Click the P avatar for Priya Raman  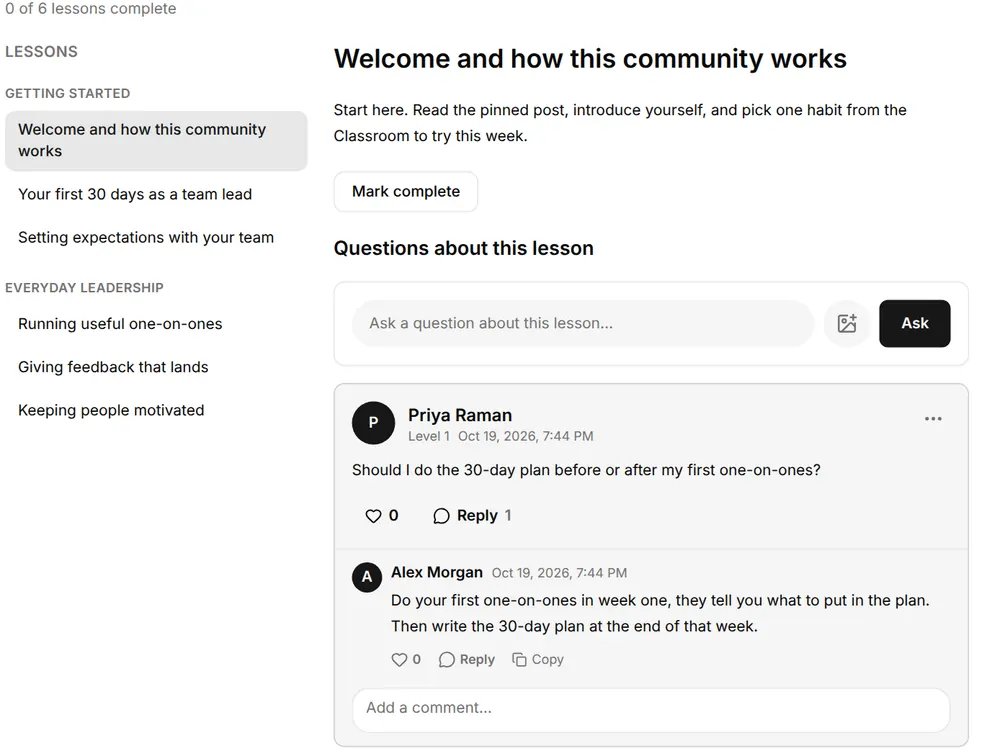pyautogui.click(x=374, y=423)
